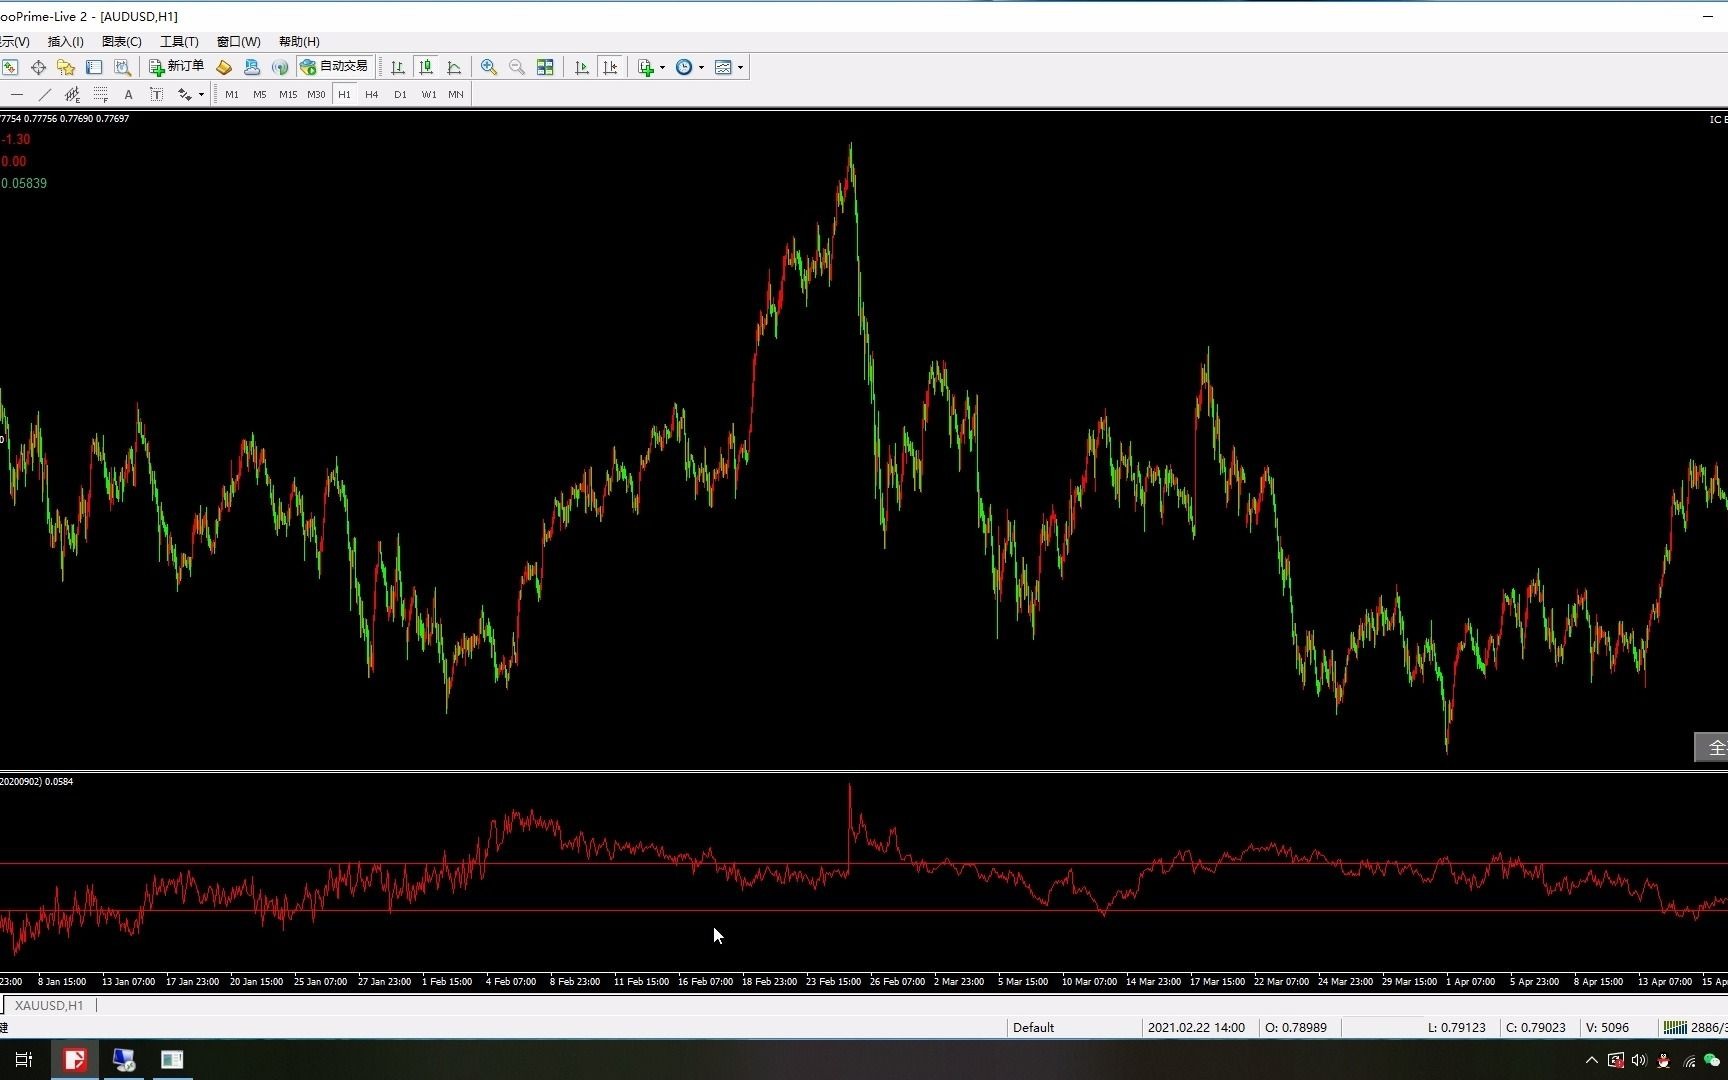Expand the arrows objects dropdown arrow
This screenshot has height=1080, width=1728.
pos(201,95)
